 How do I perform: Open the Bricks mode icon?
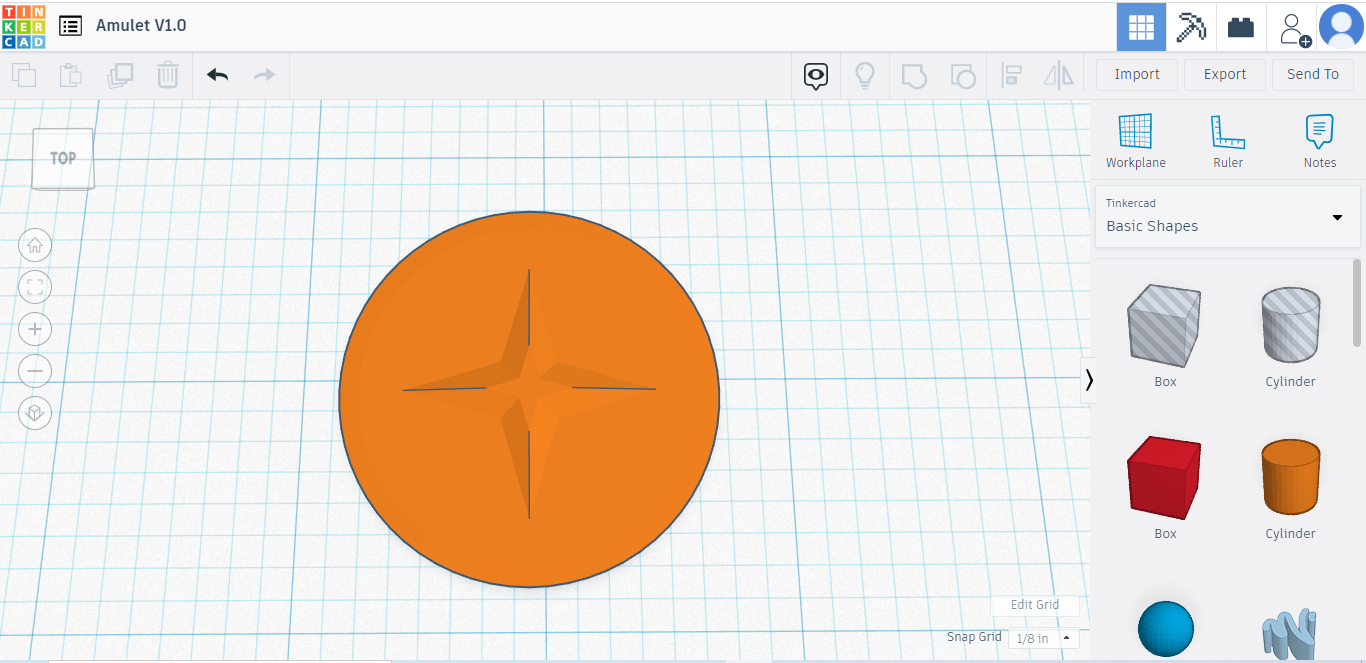(x=1241, y=27)
